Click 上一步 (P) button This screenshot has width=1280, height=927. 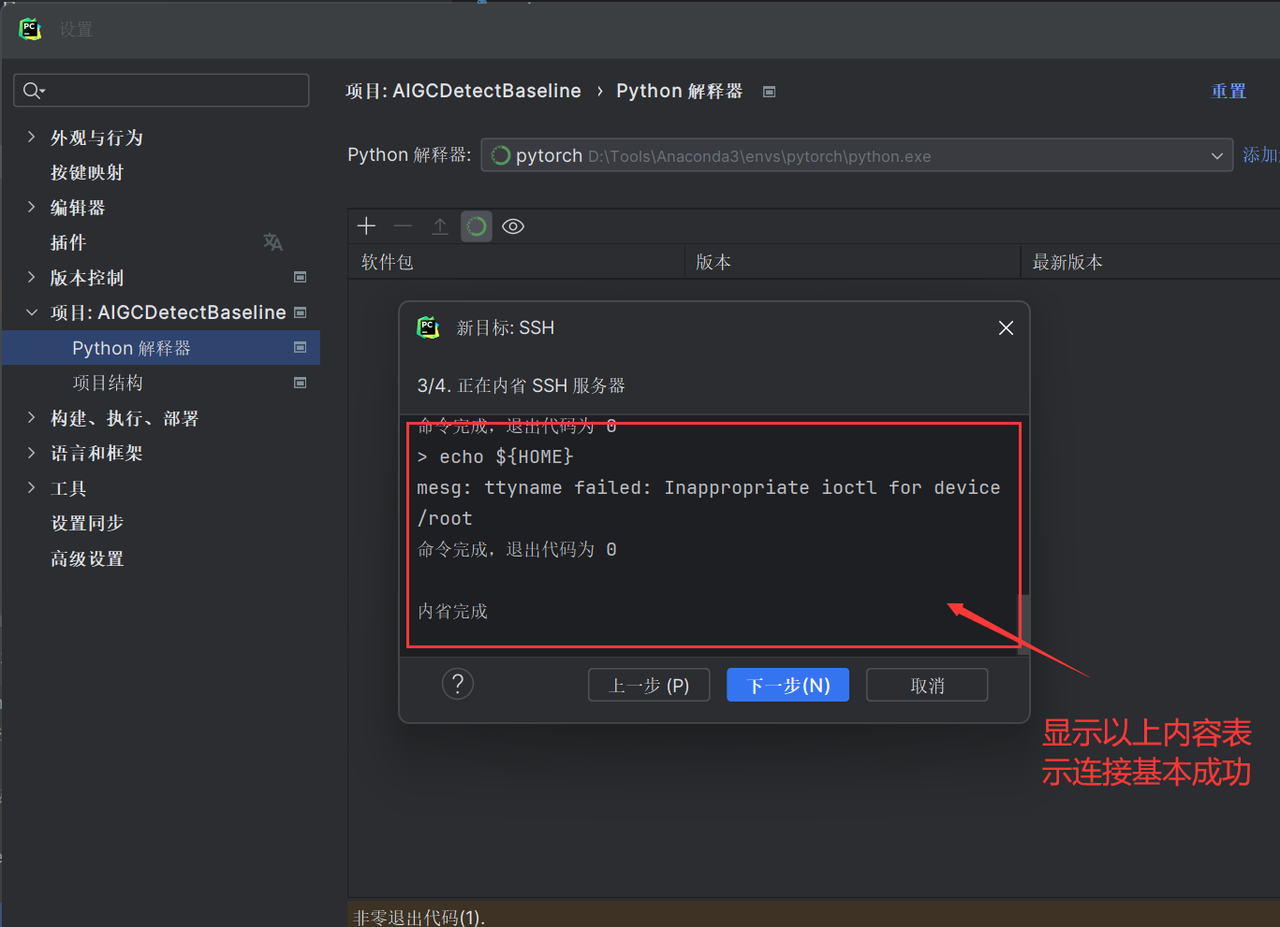coord(649,685)
